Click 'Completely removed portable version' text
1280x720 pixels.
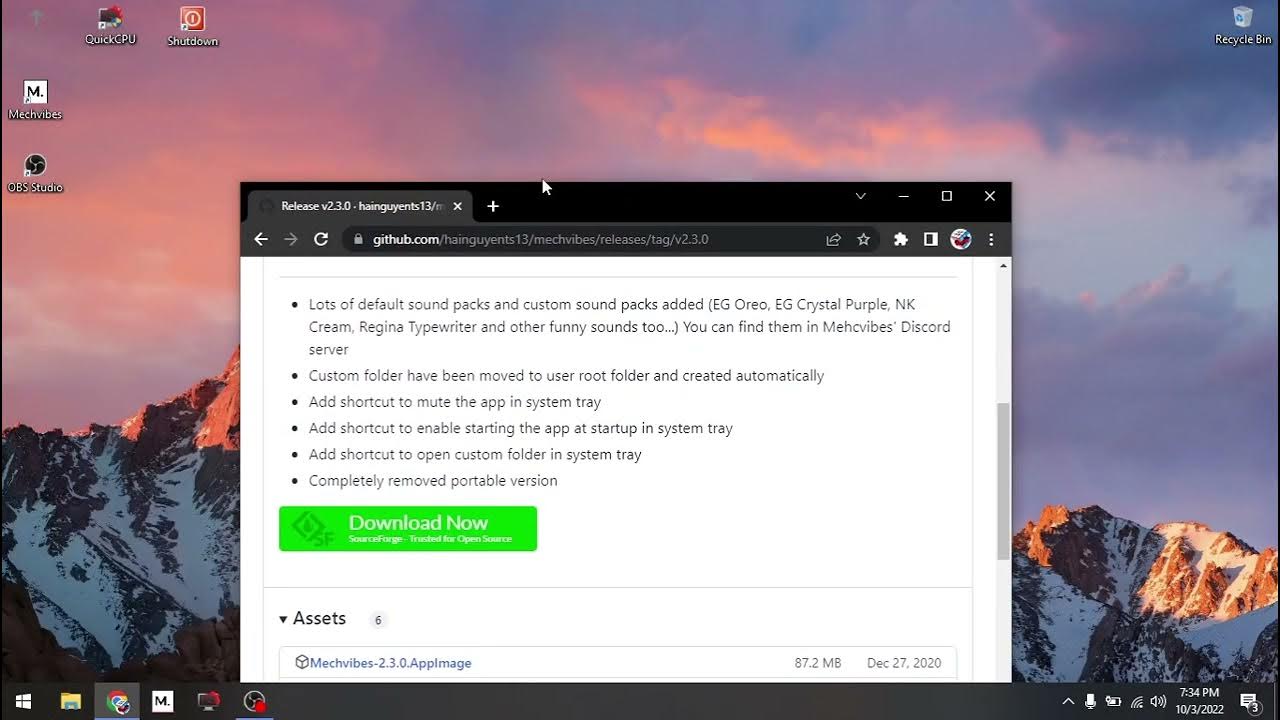(433, 480)
